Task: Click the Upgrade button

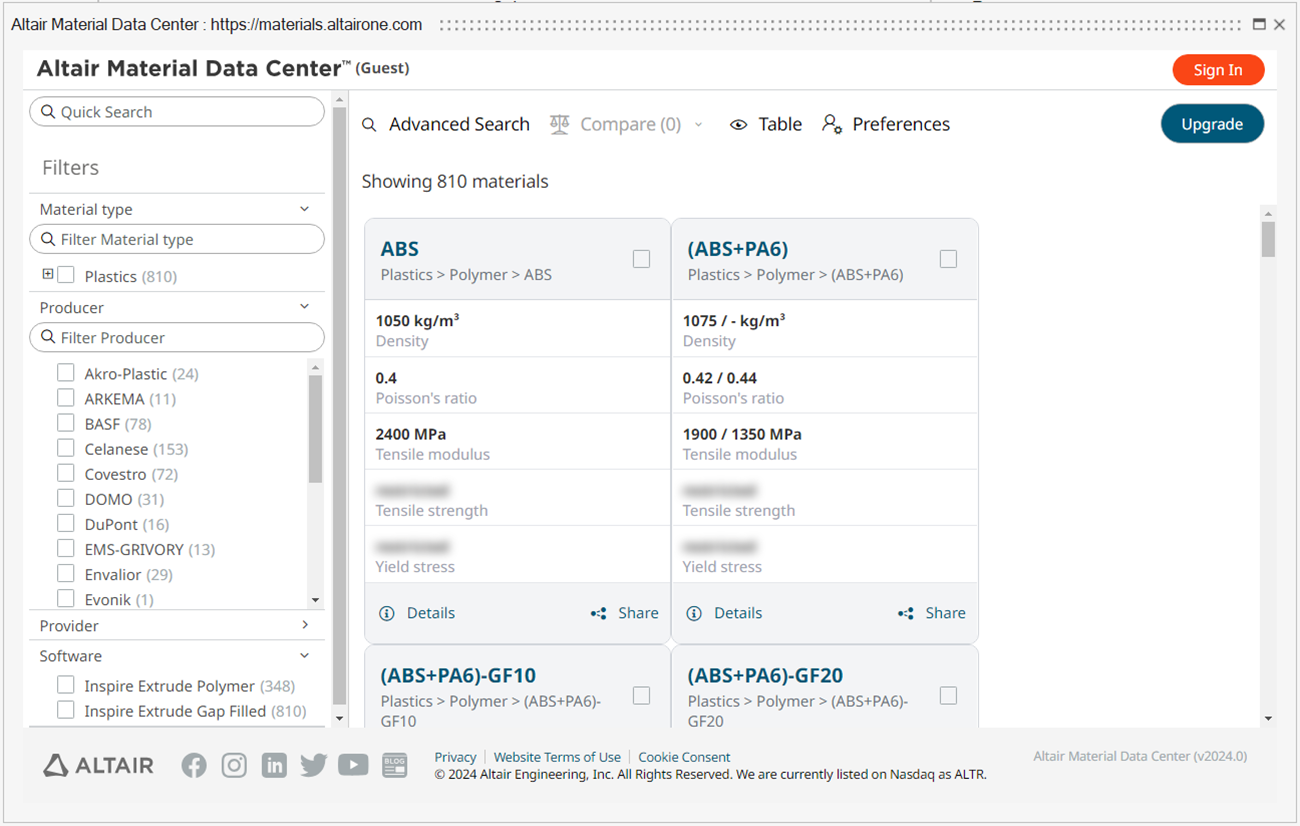Action: (1212, 124)
